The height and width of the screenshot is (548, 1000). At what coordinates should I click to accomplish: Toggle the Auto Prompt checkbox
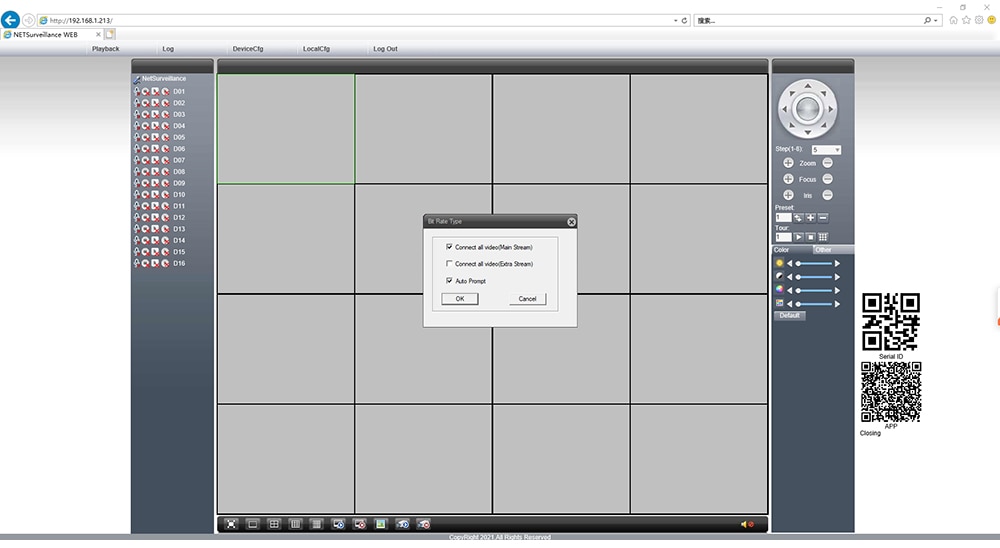449,281
